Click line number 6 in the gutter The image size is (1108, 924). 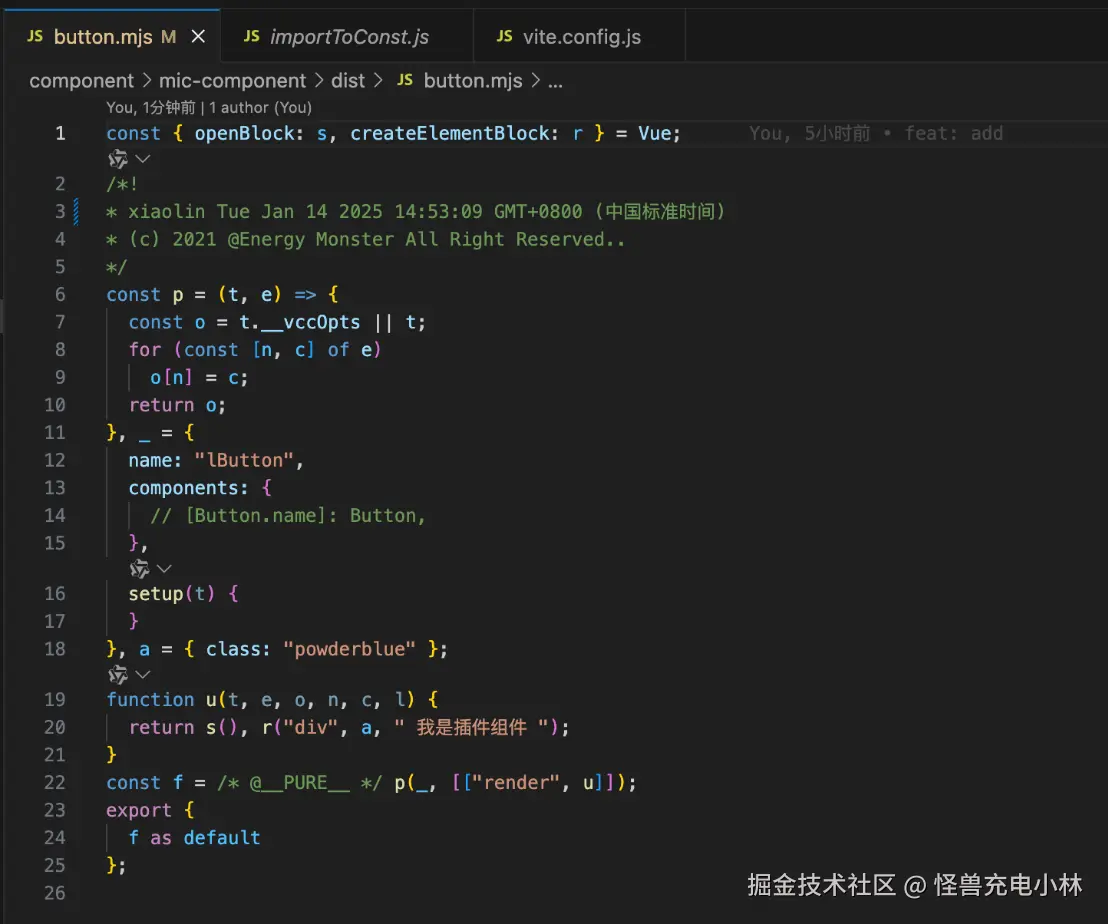point(60,294)
